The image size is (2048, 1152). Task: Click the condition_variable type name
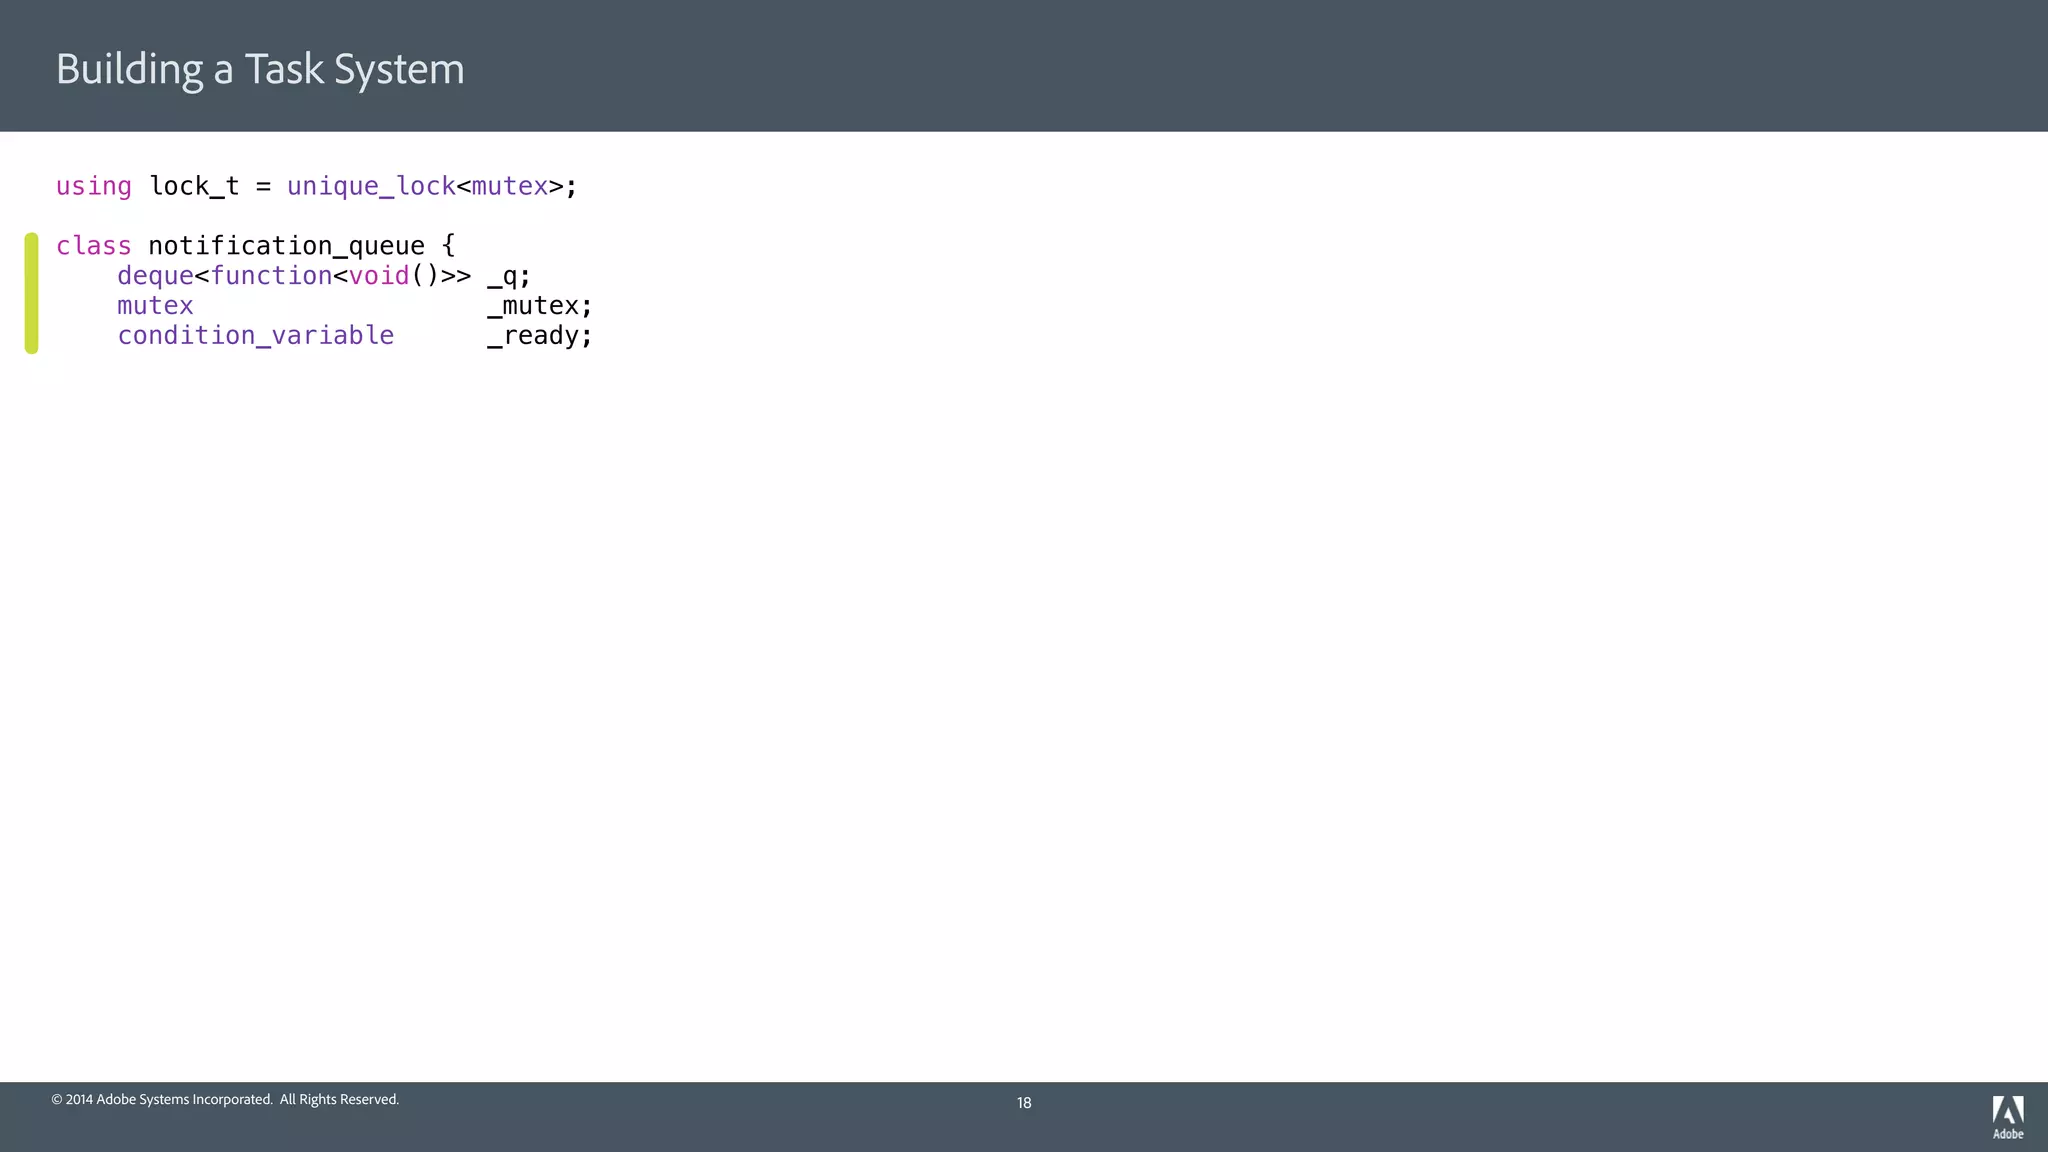(256, 336)
